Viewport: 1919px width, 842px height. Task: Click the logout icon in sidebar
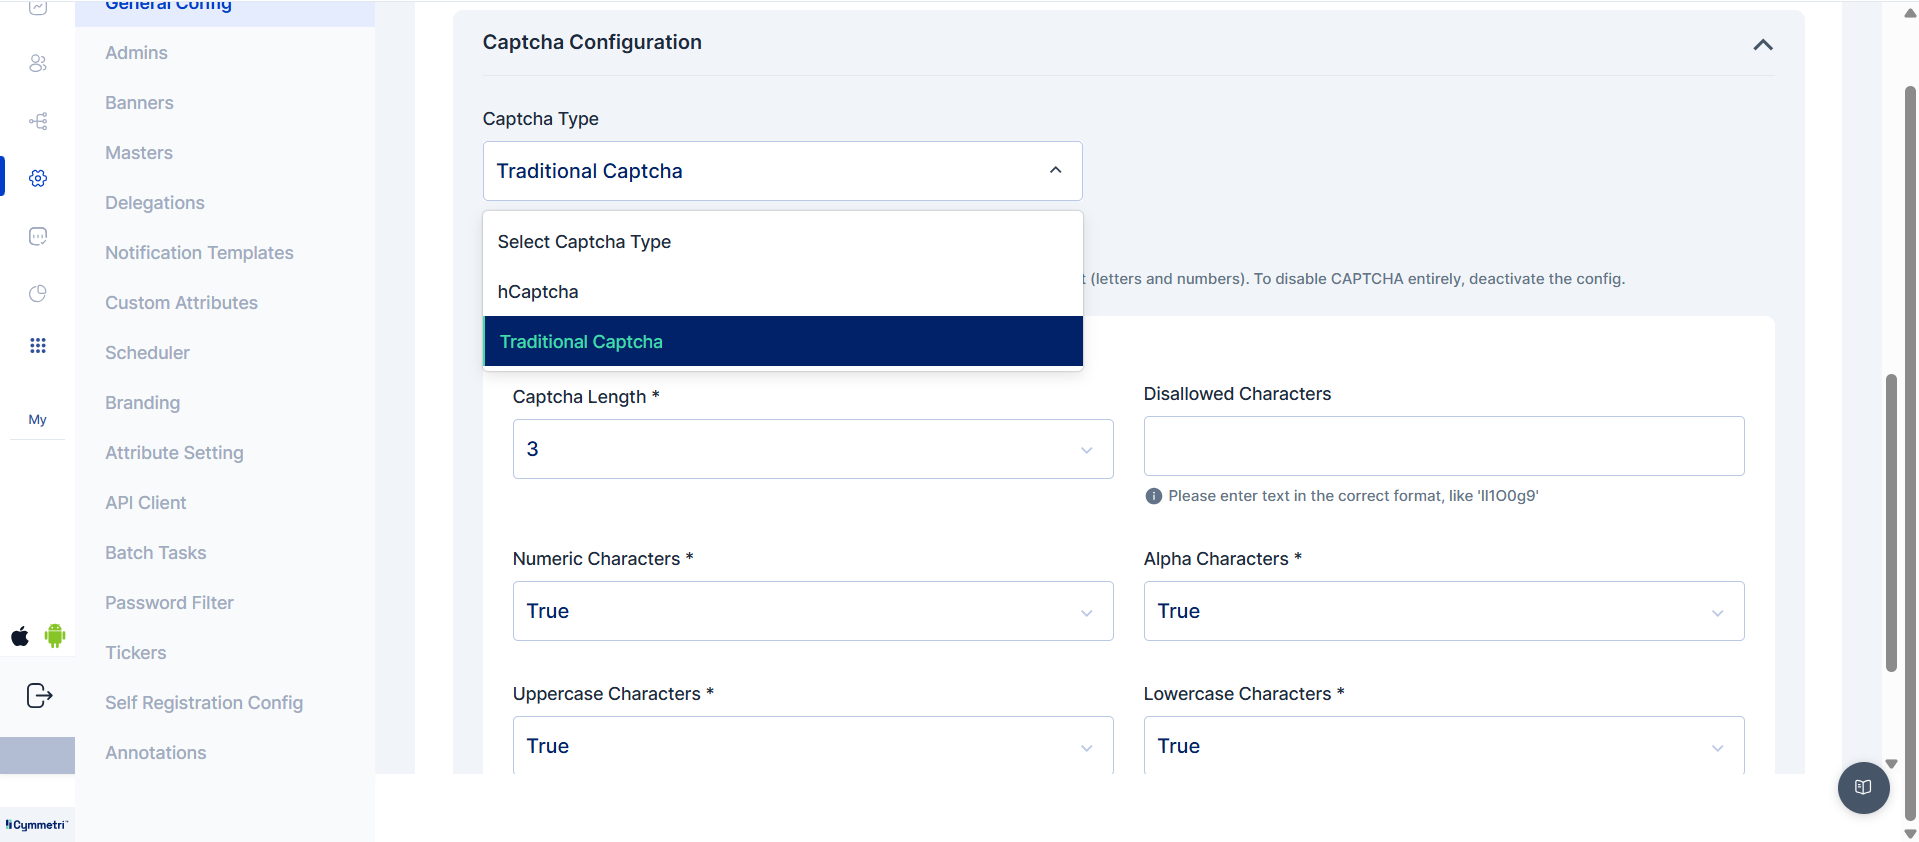click(x=39, y=696)
